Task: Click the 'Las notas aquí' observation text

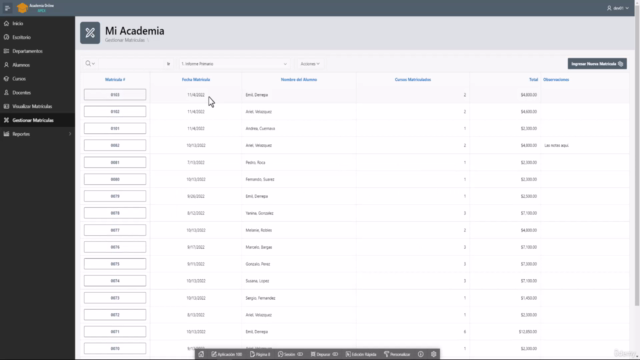Action: (x=556, y=145)
